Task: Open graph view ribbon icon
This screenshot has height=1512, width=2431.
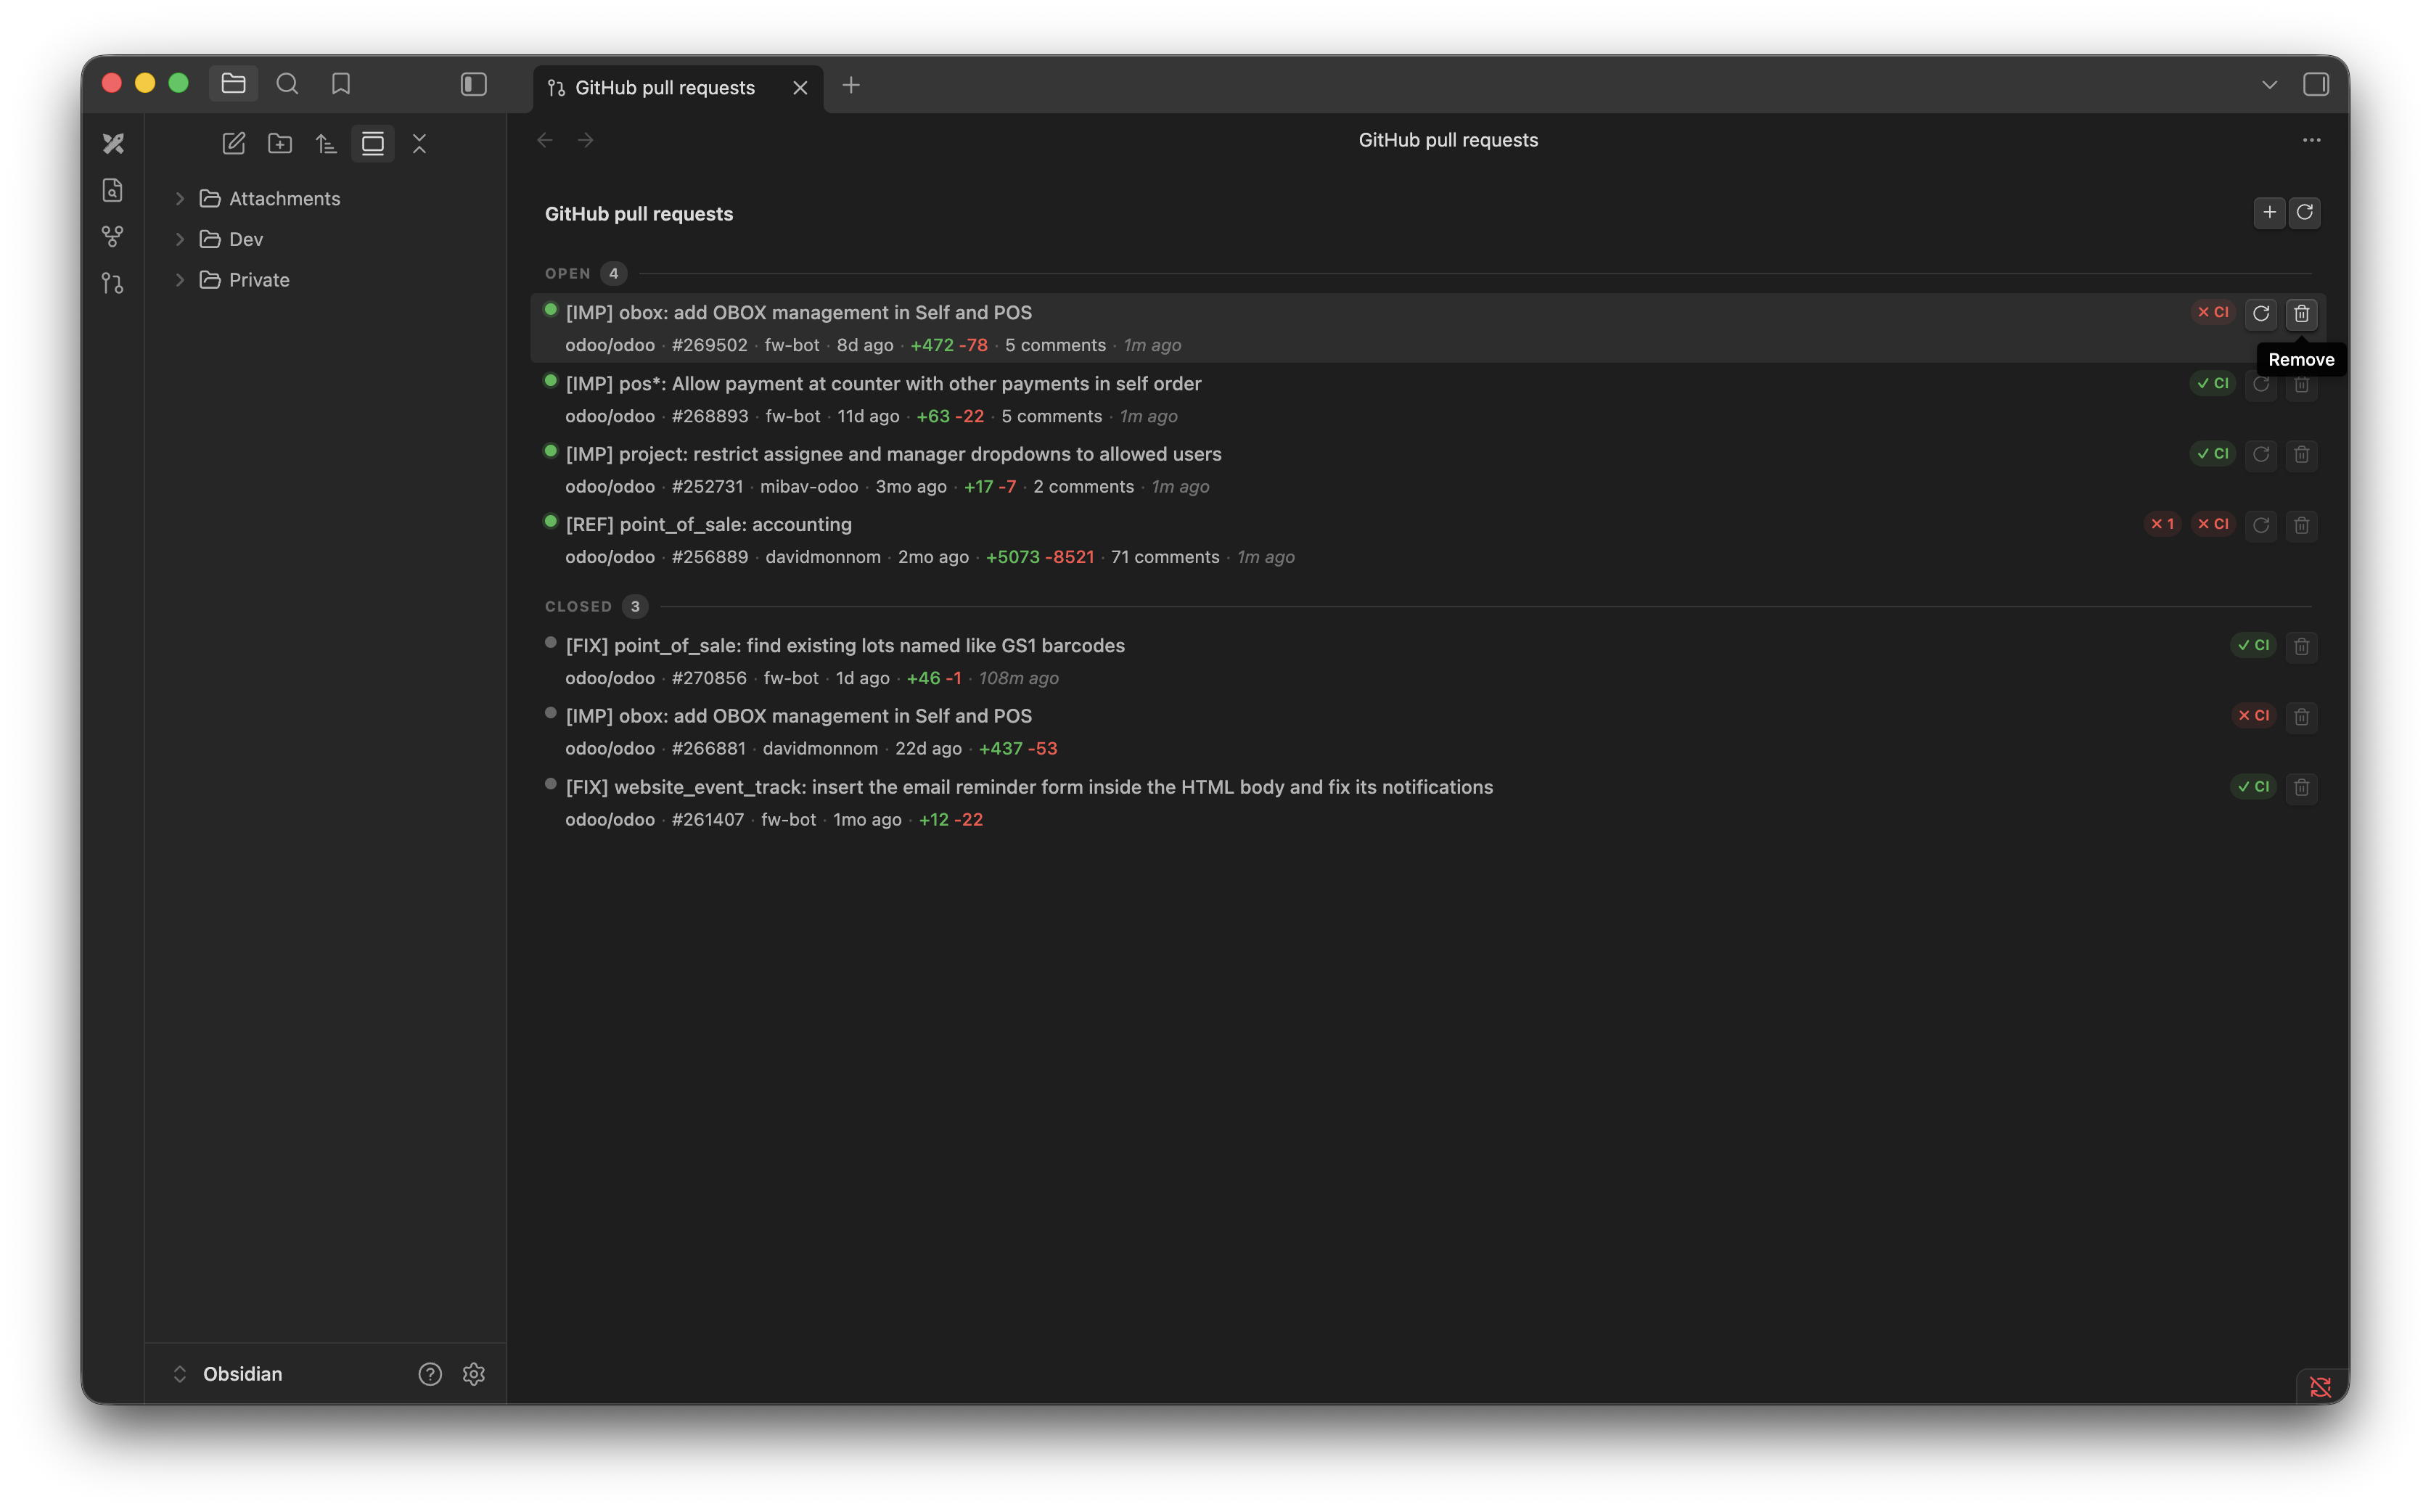Action: (x=113, y=237)
